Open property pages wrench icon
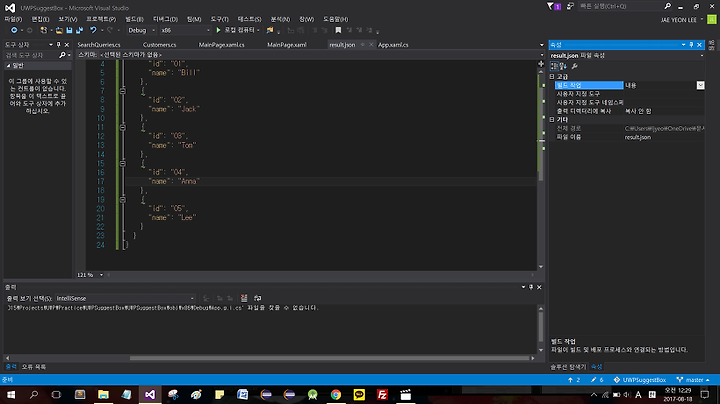 click(574, 66)
